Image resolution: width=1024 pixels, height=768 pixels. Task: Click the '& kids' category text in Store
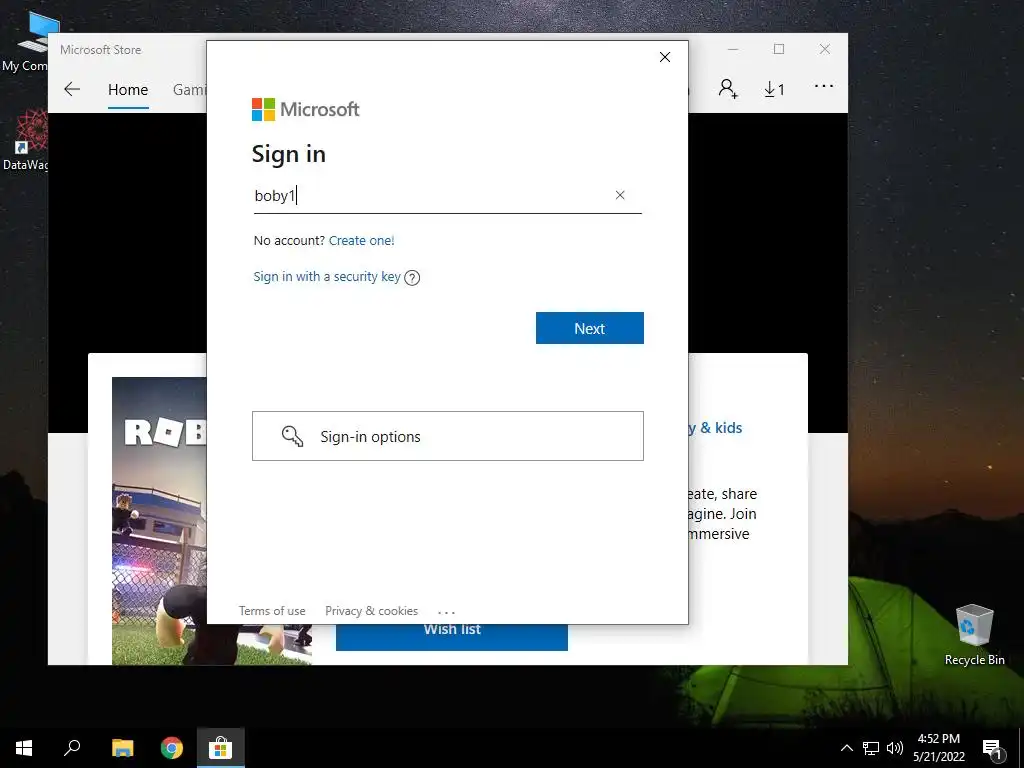tap(721, 428)
